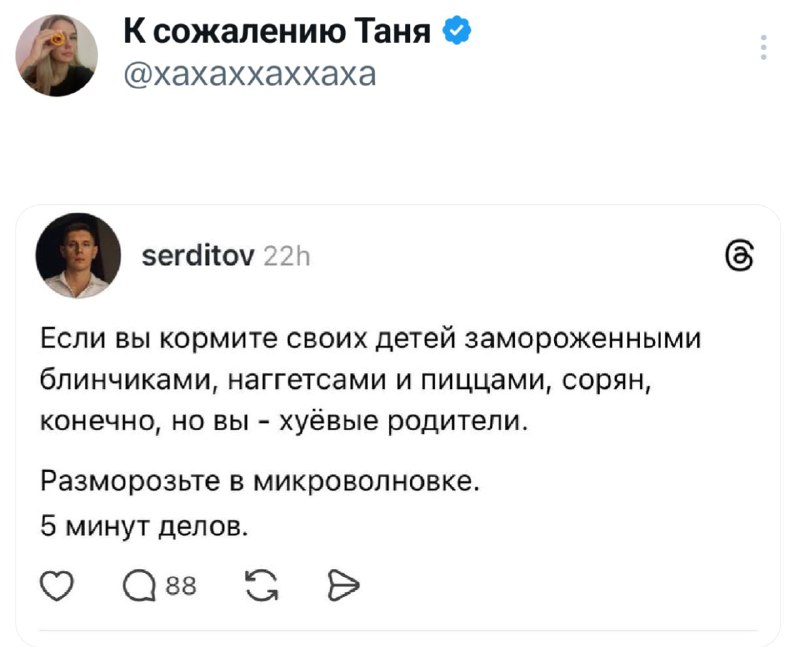Click the blue verified checkmark badge
Viewport: 800px width, 647px height.
click(x=456, y=32)
